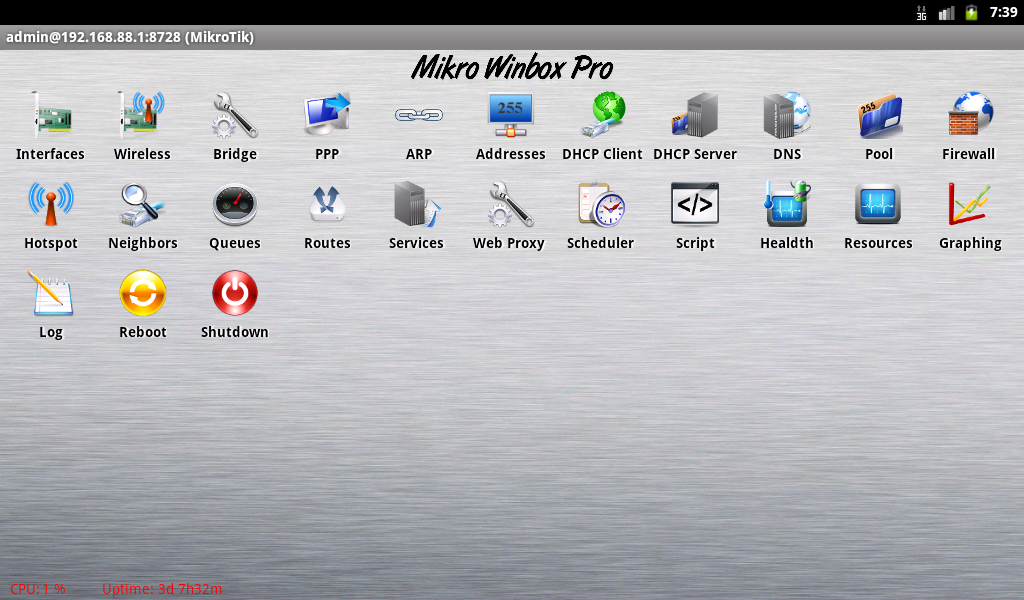Tap the red Shutdown power icon
Image resolution: width=1024 pixels, height=600 pixels.
coord(234,292)
